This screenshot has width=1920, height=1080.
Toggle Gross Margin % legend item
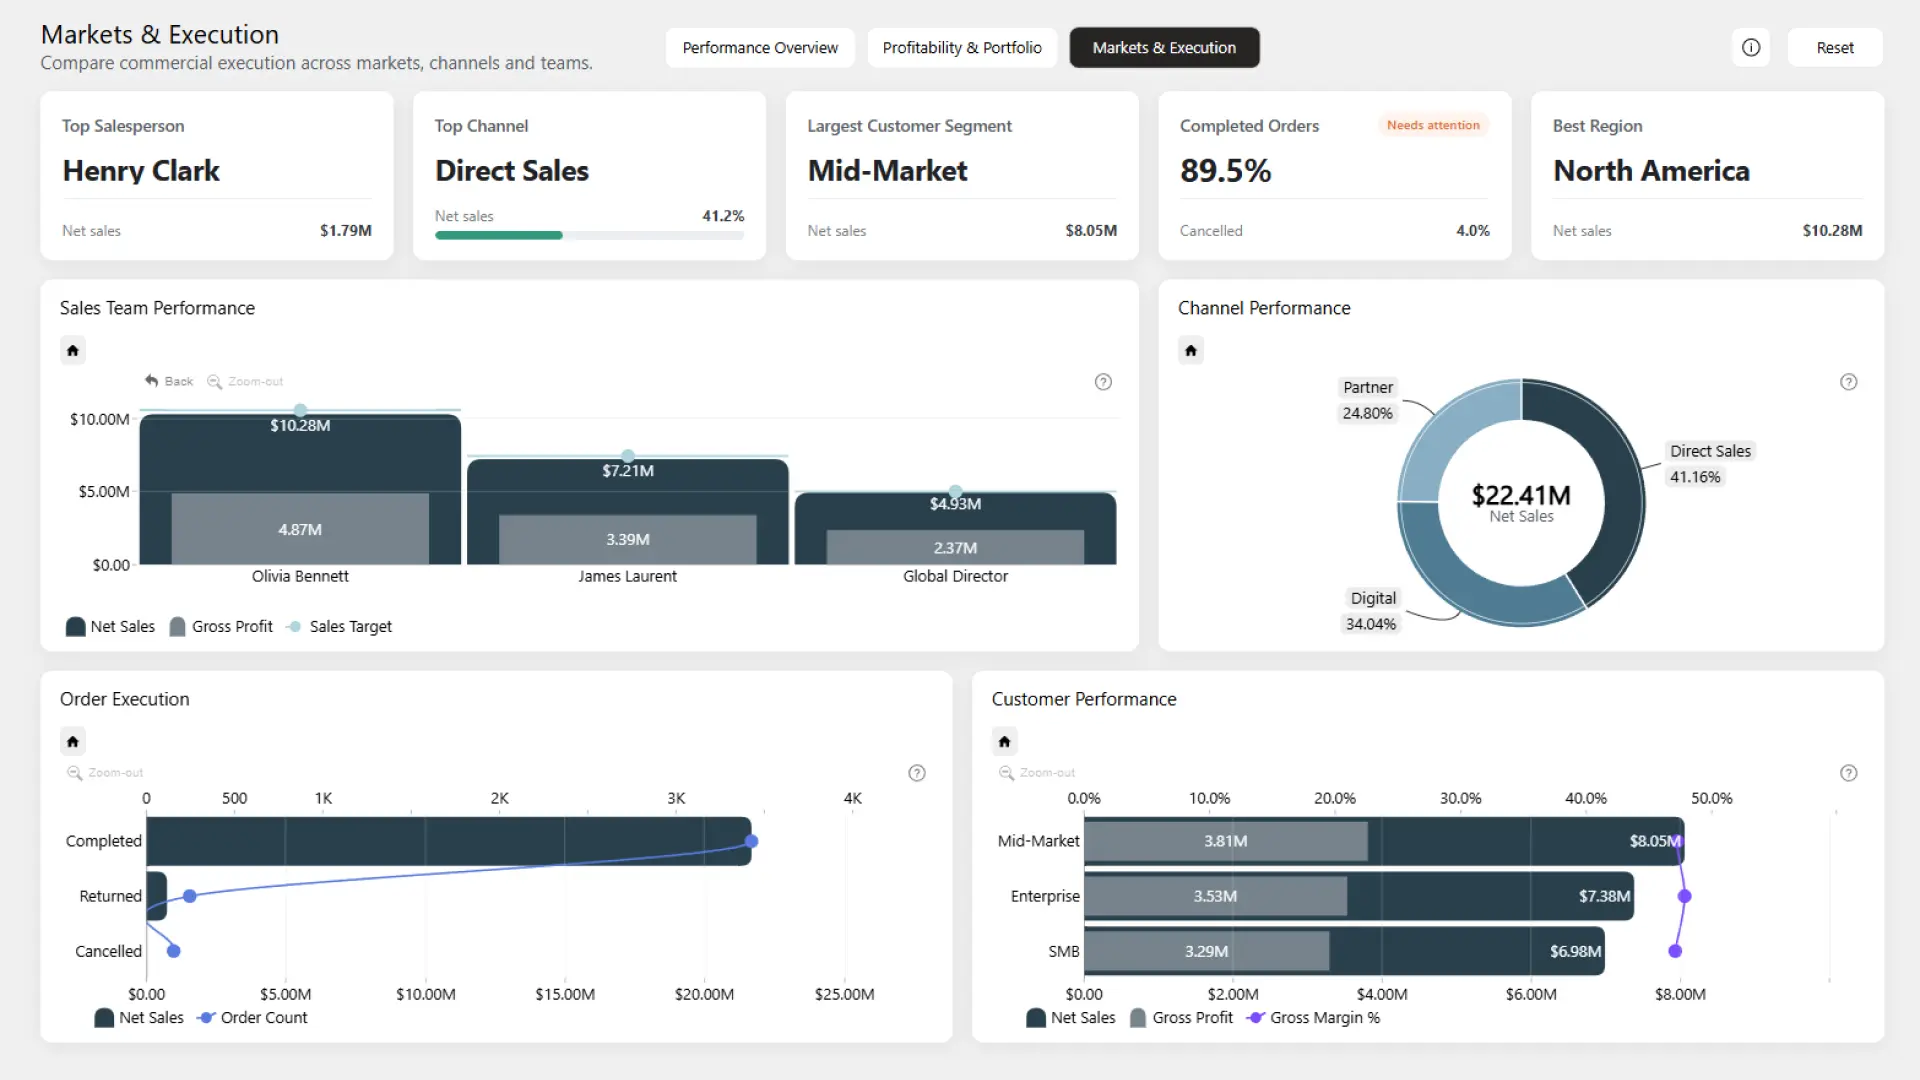1313,1018
